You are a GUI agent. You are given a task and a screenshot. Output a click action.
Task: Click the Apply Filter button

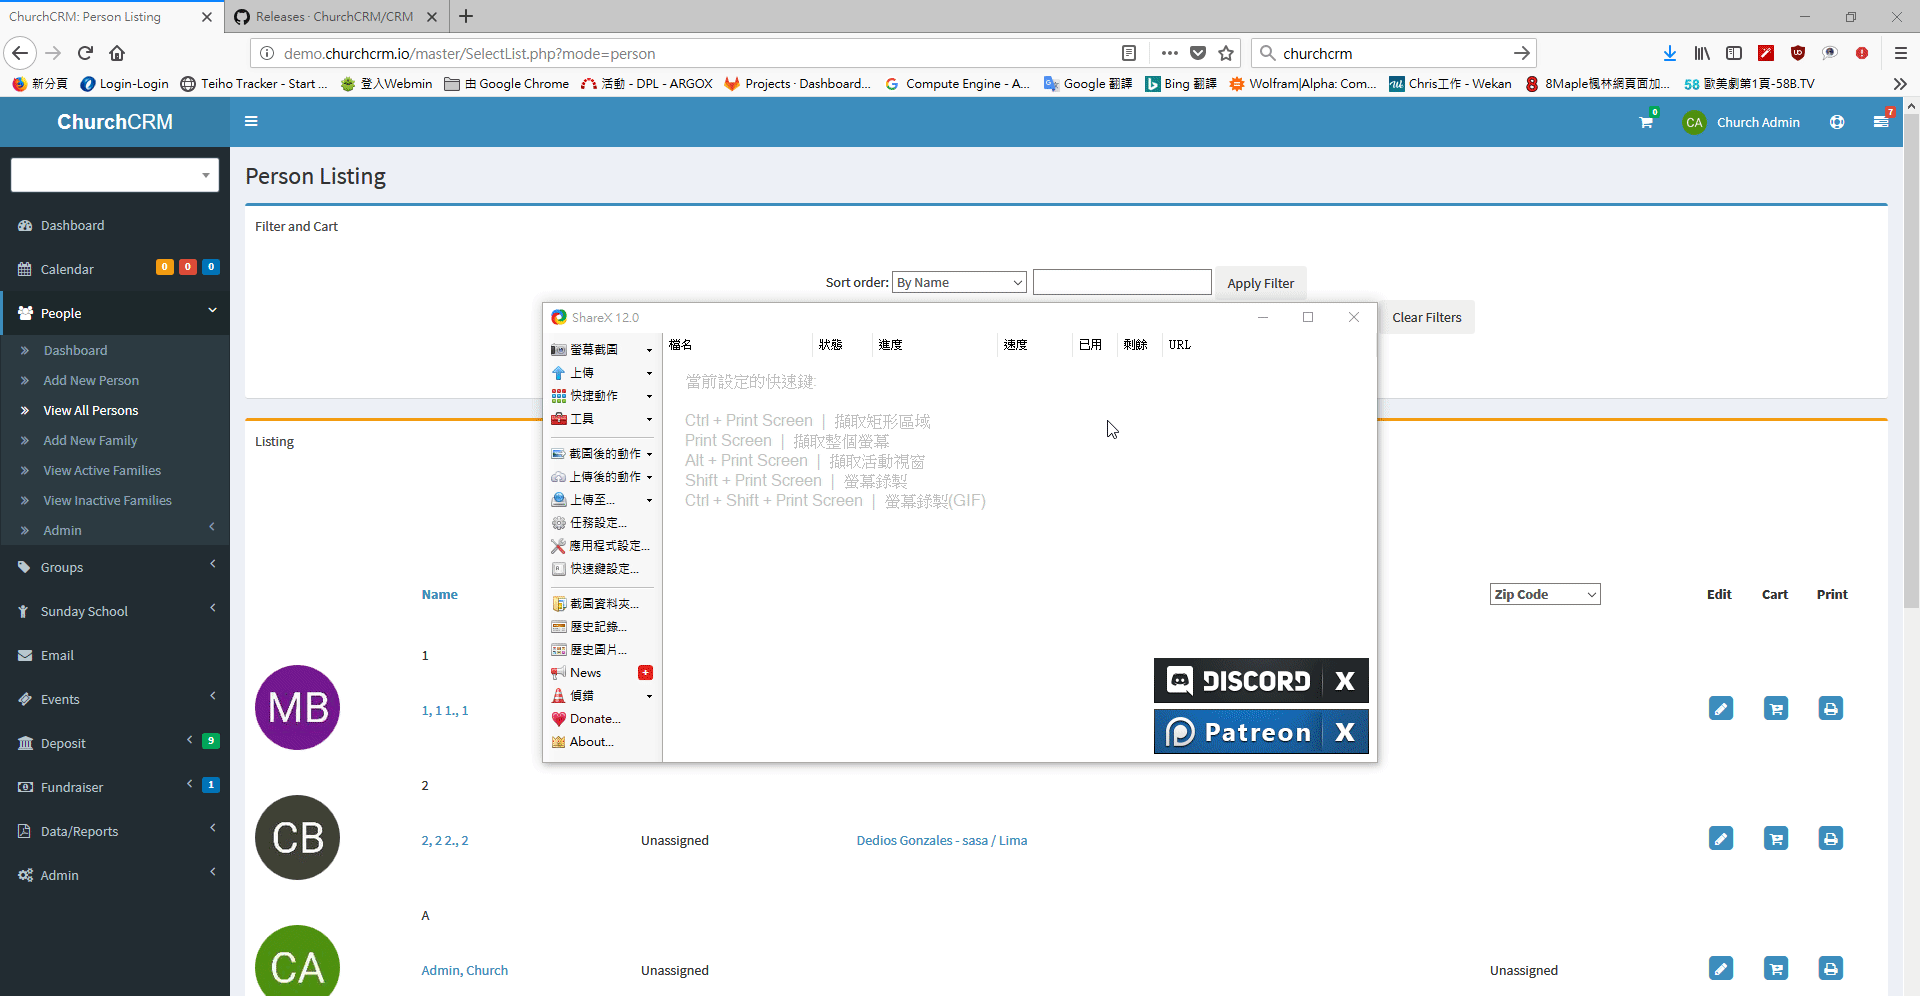[1259, 283]
